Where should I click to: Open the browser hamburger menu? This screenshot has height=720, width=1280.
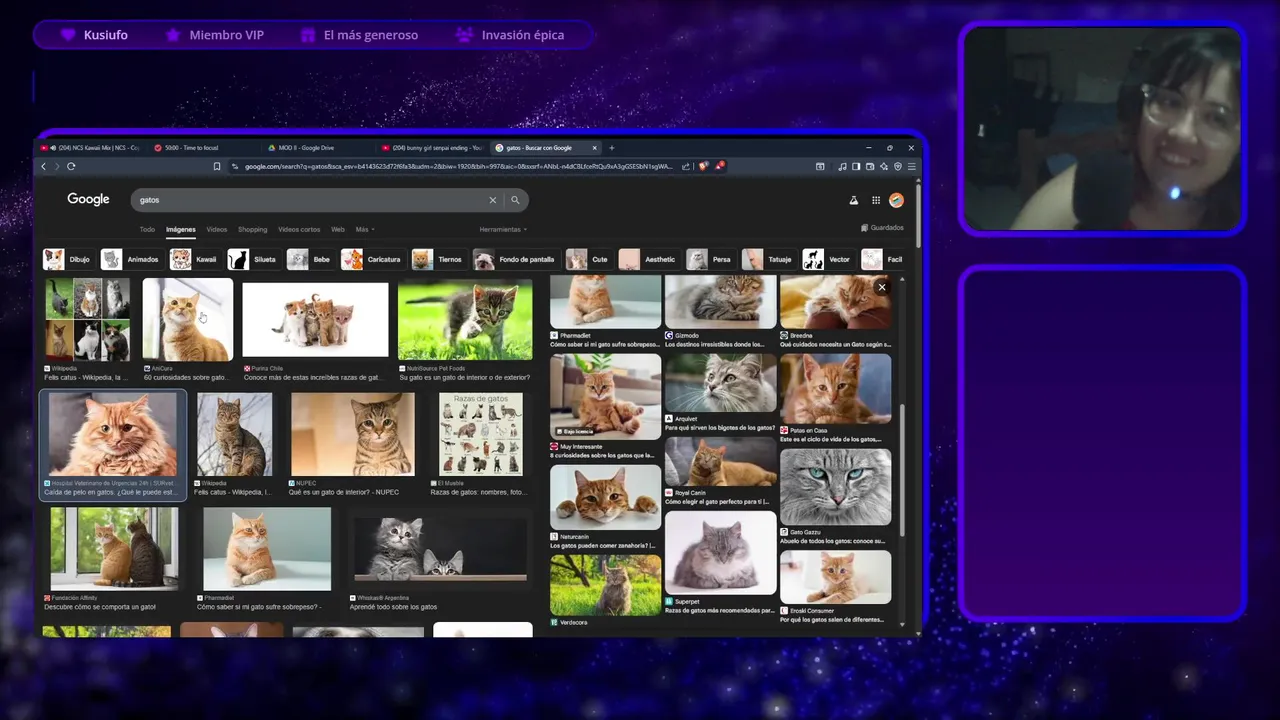click(912, 166)
